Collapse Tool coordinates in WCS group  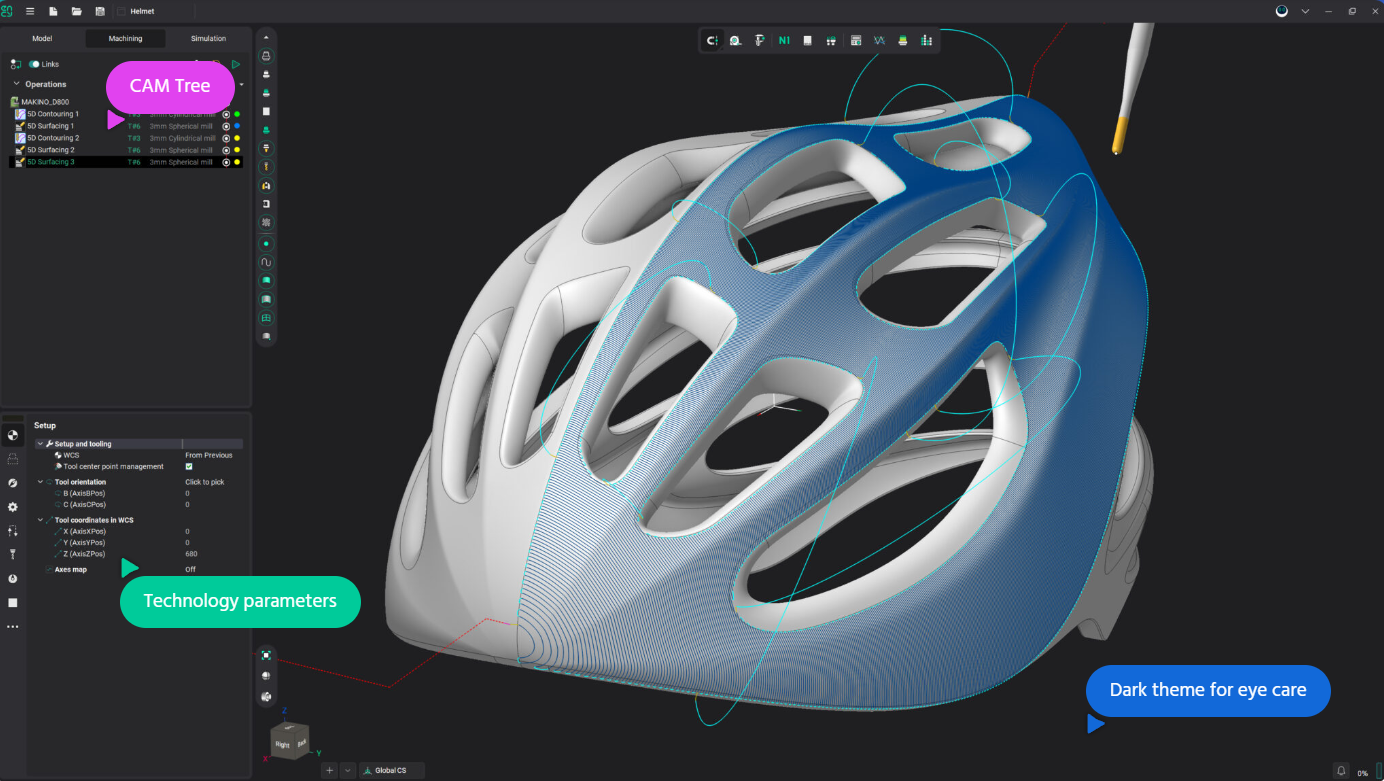coord(40,520)
